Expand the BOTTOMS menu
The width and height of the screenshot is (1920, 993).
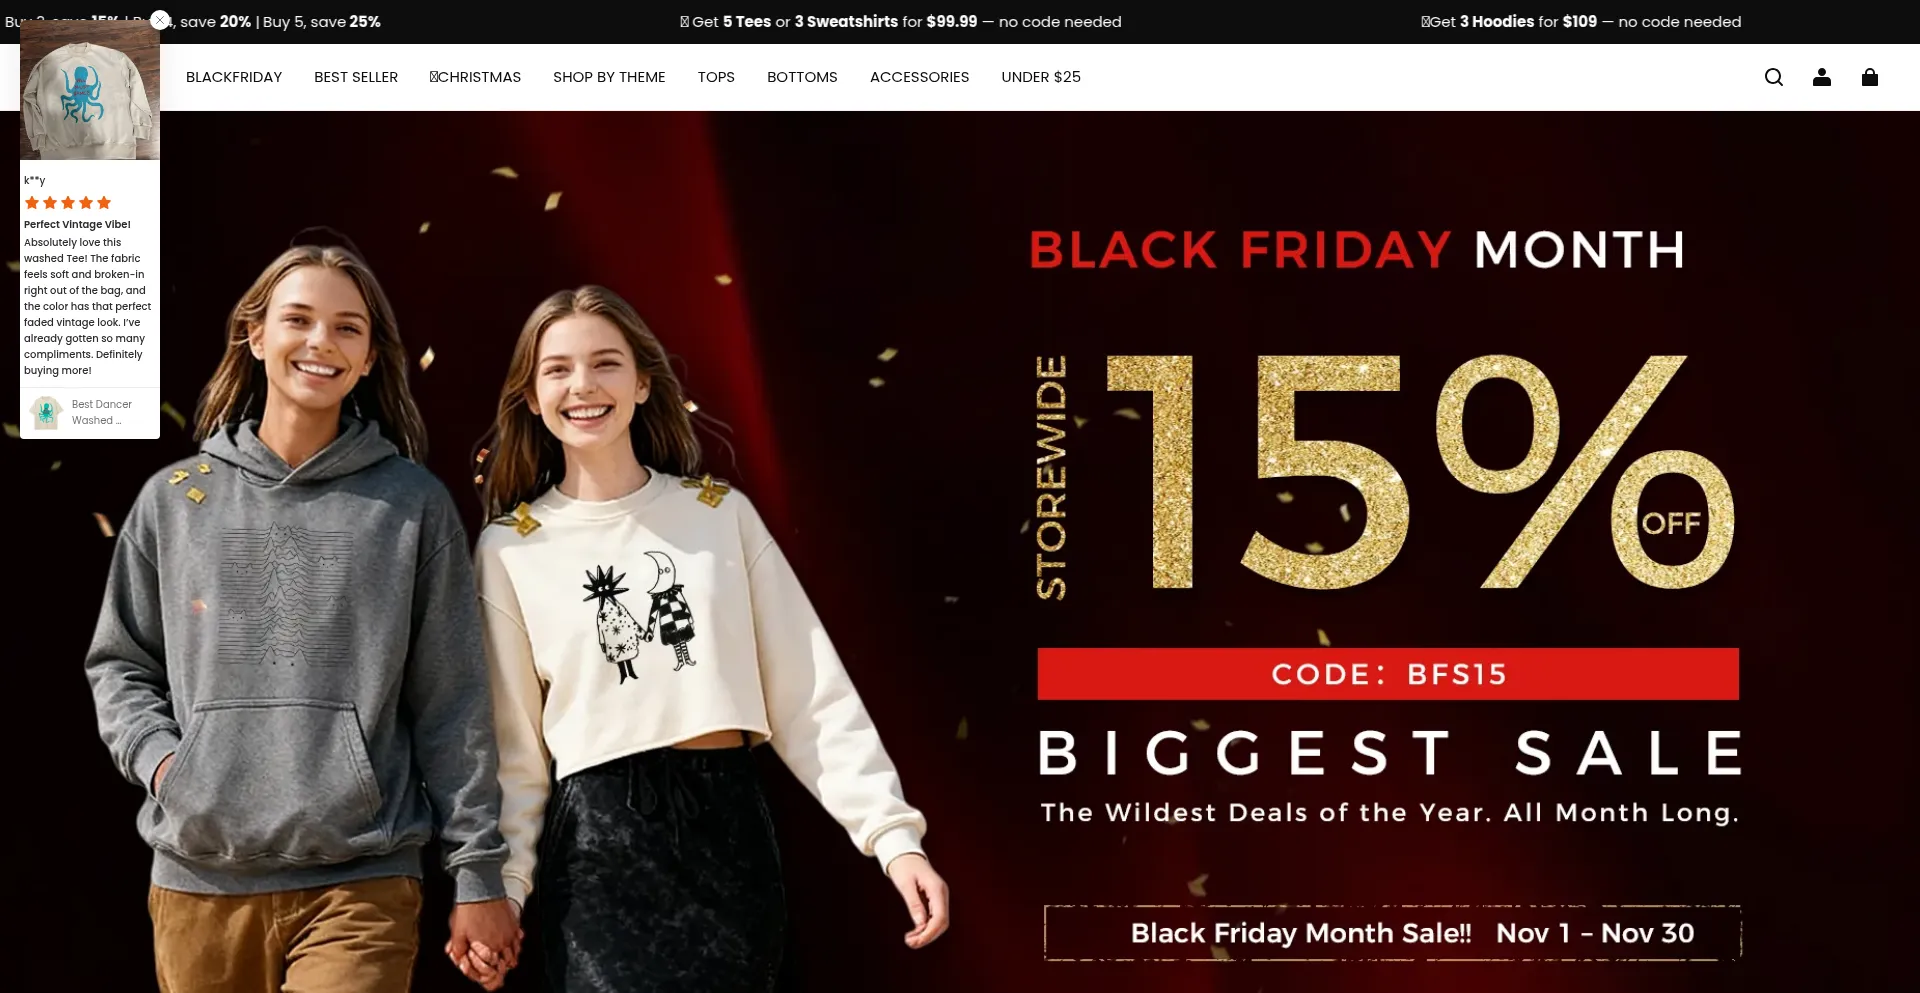[802, 77]
